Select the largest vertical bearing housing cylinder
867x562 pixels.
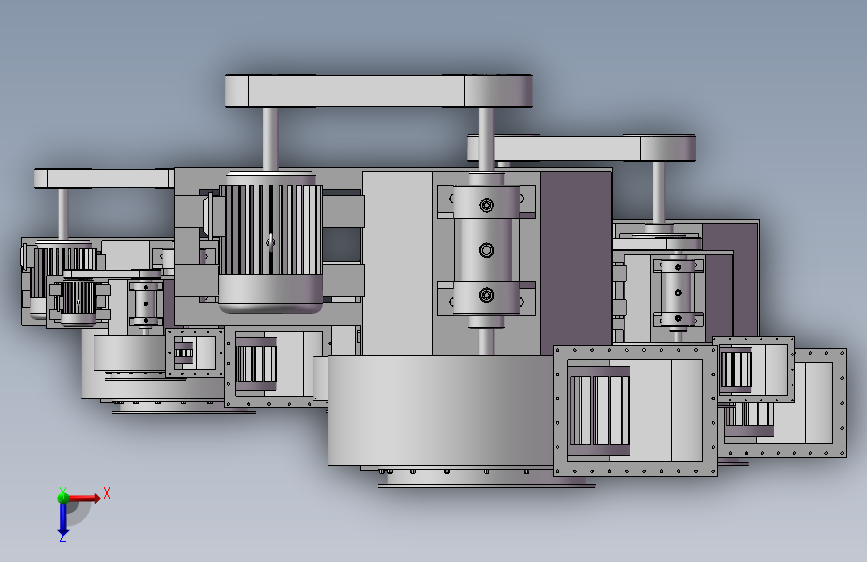click(x=487, y=250)
